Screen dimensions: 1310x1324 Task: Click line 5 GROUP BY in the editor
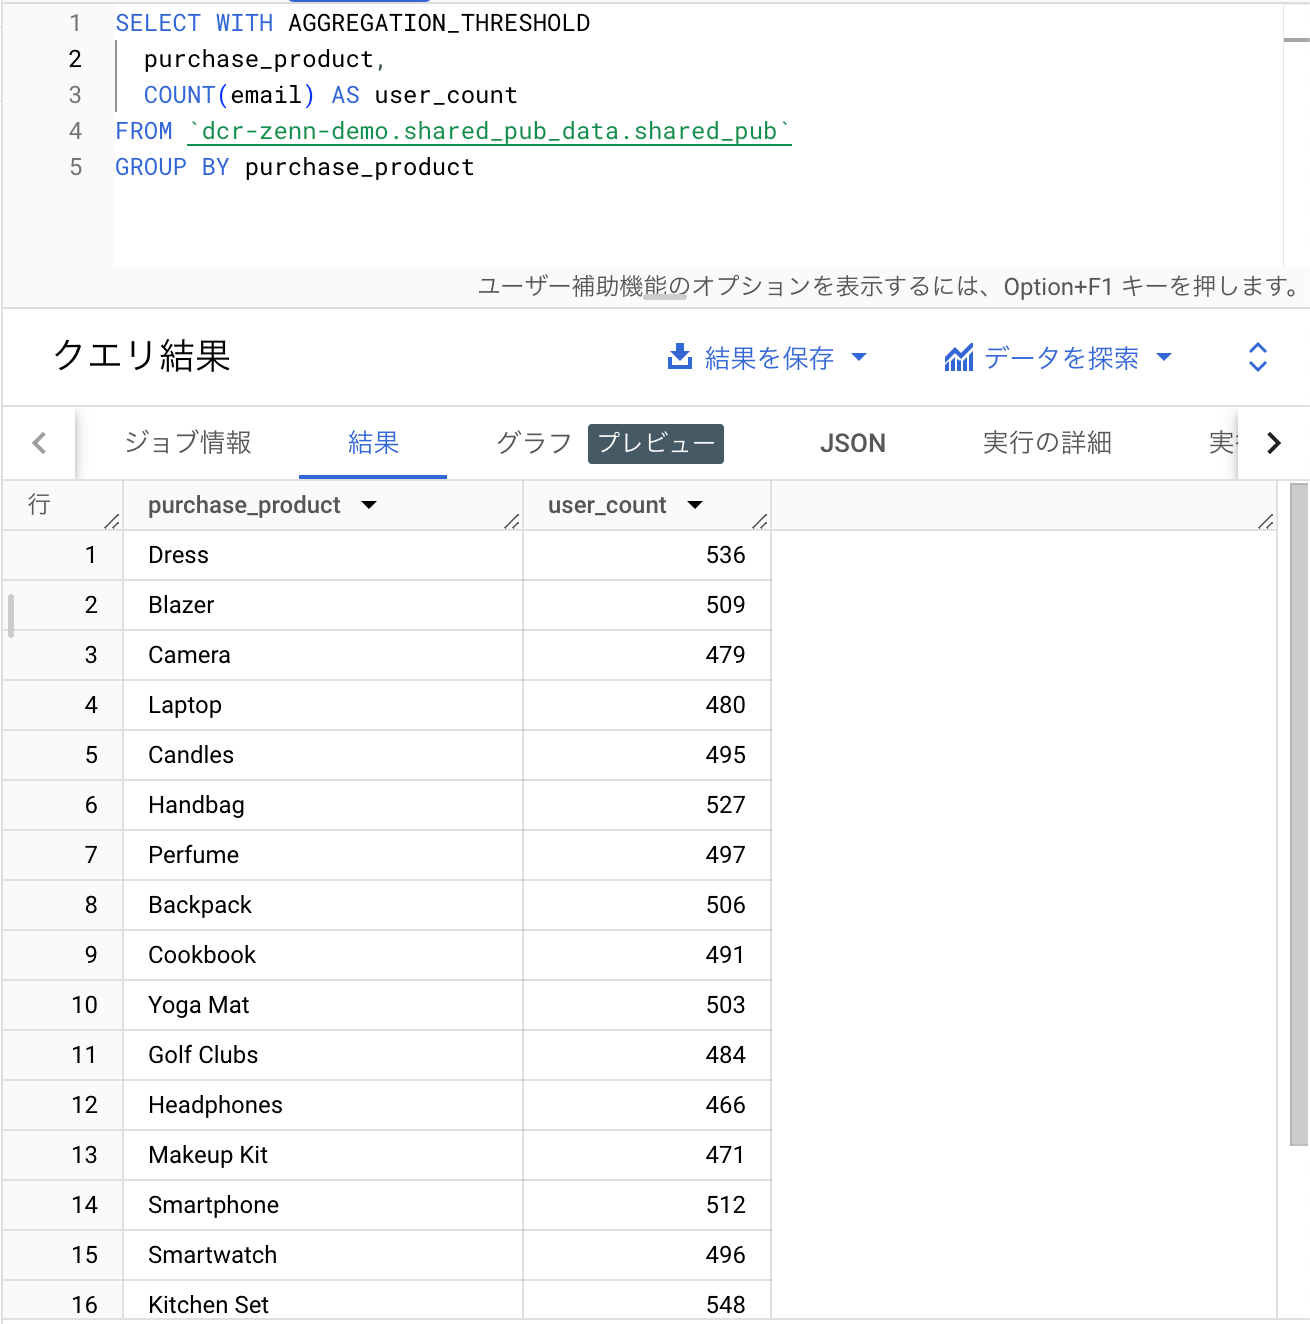click(294, 167)
